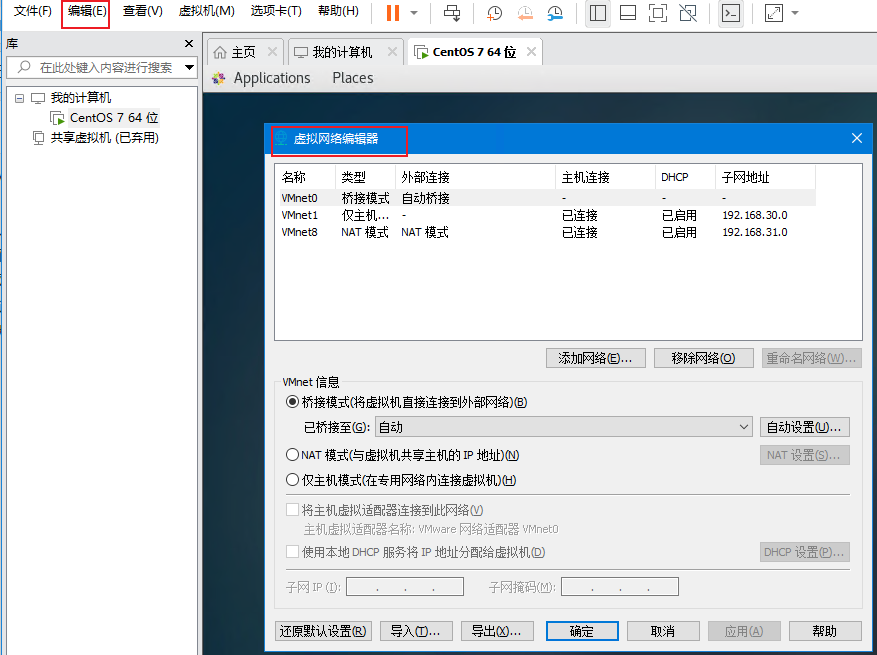Enable 使用本地 DHCP 服务 checkbox
877x655 pixels.
point(291,551)
